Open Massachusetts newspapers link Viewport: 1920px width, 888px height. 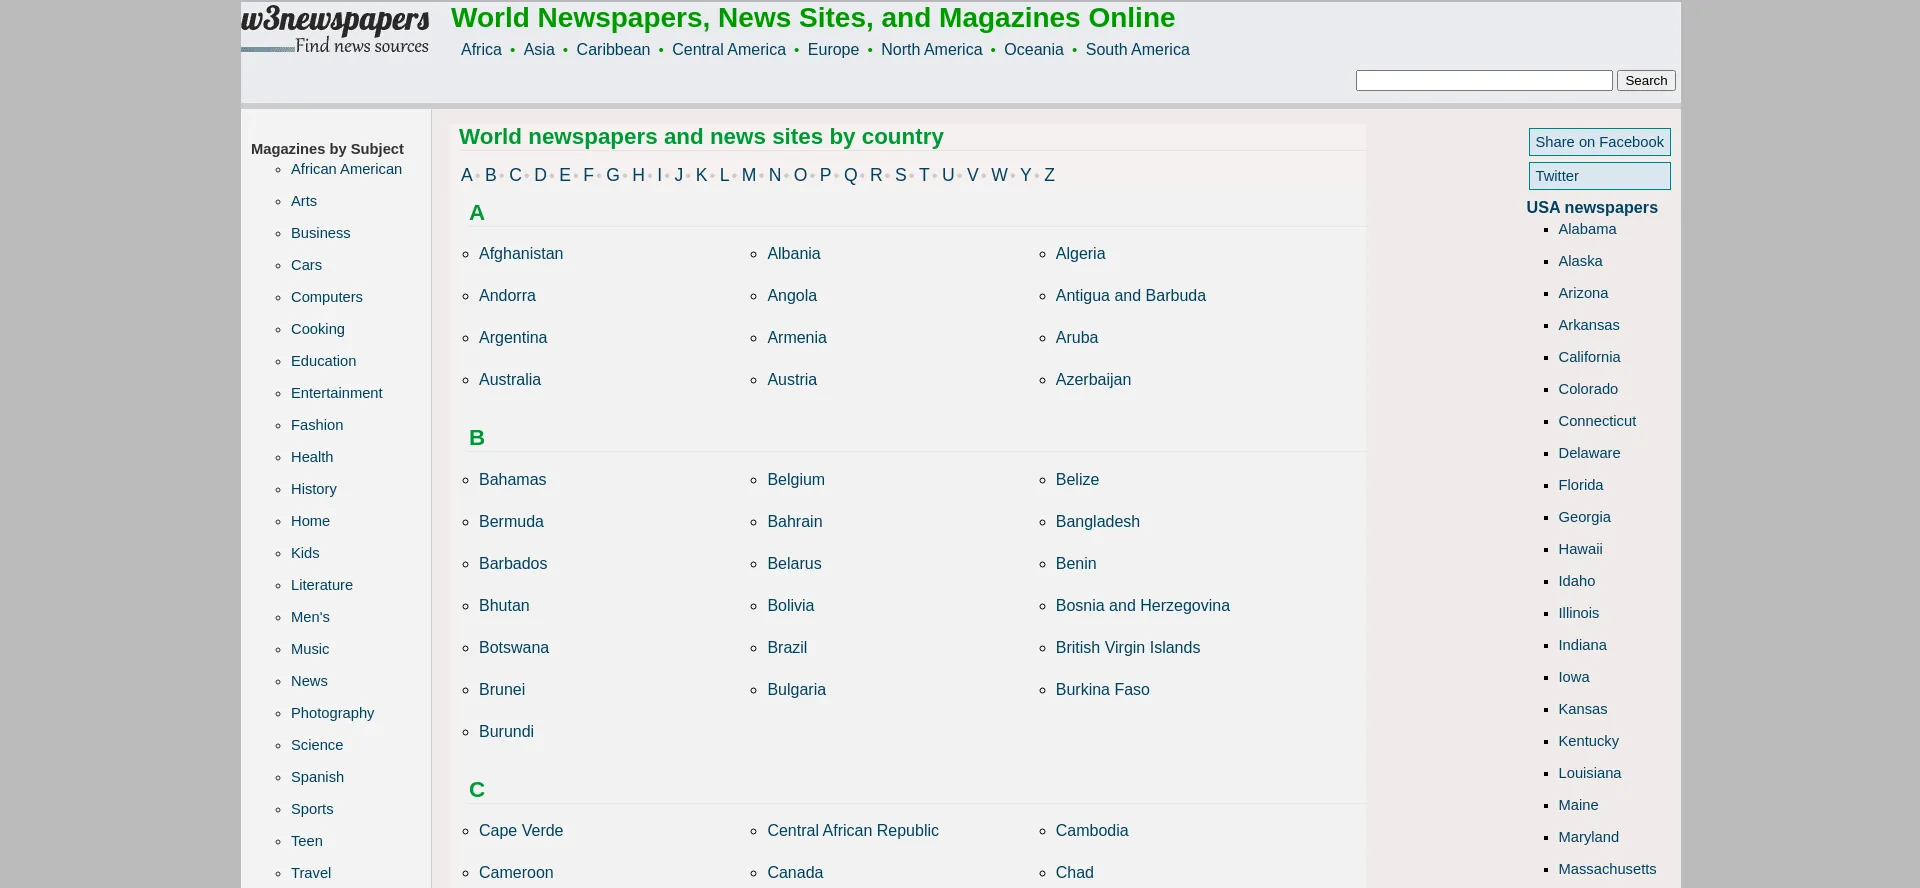pyautogui.click(x=1607, y=869)
